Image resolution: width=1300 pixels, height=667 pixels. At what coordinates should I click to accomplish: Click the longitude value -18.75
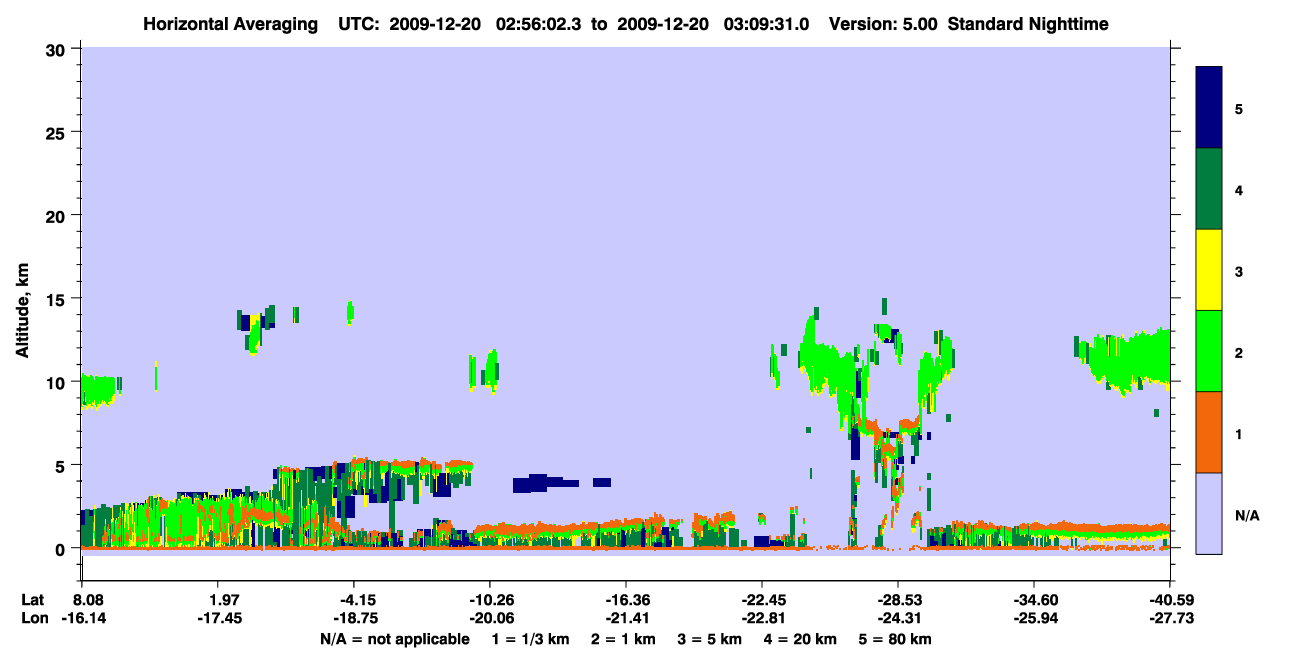354,619
